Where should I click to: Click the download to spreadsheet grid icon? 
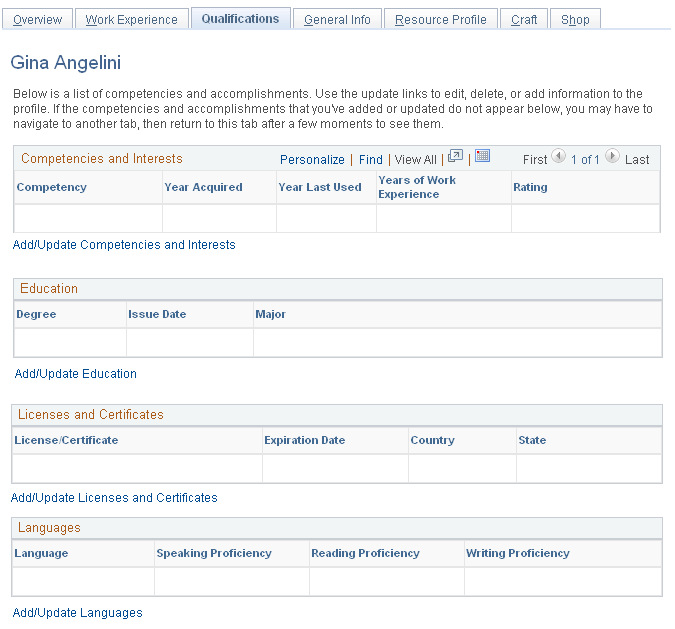482,155
